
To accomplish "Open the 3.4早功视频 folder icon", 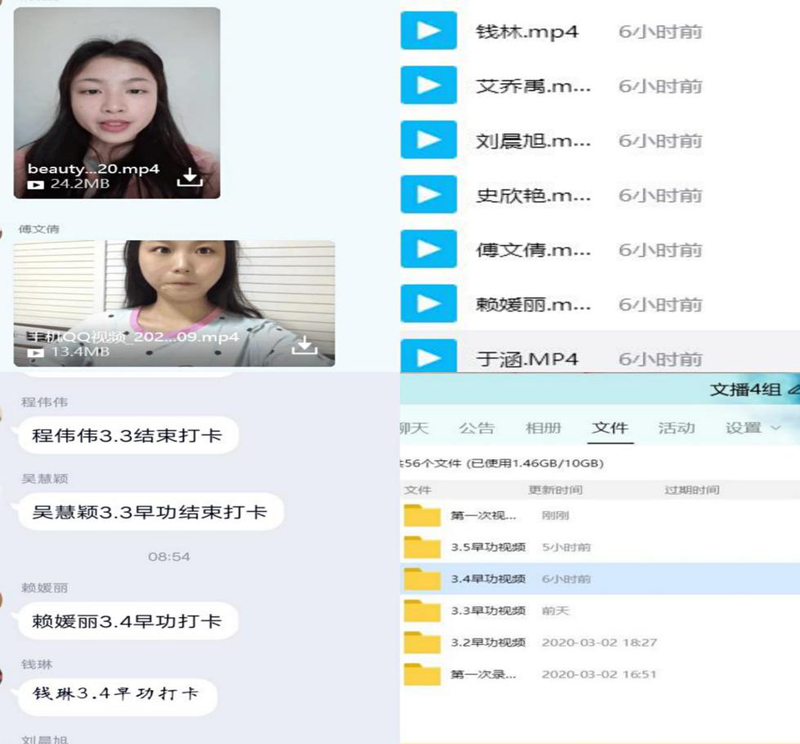I will click(422, 579).
